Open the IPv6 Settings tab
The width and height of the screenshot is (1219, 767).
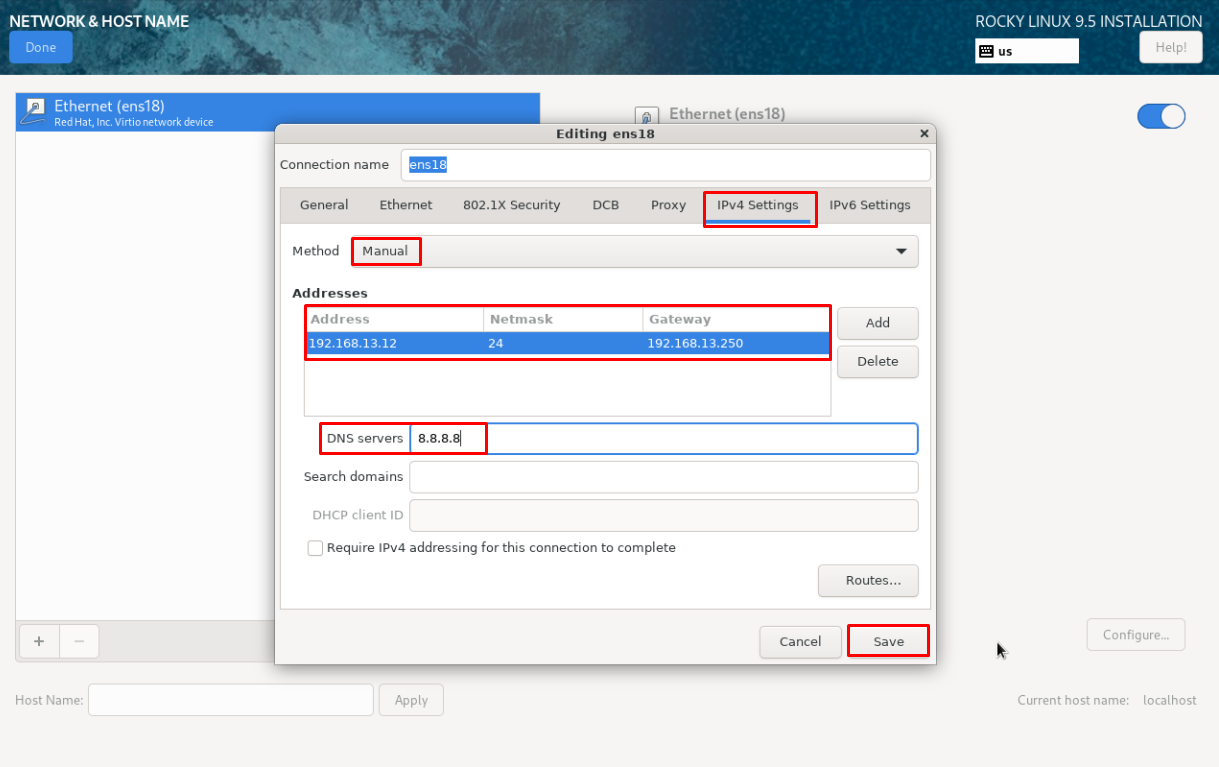click(870, 205)
